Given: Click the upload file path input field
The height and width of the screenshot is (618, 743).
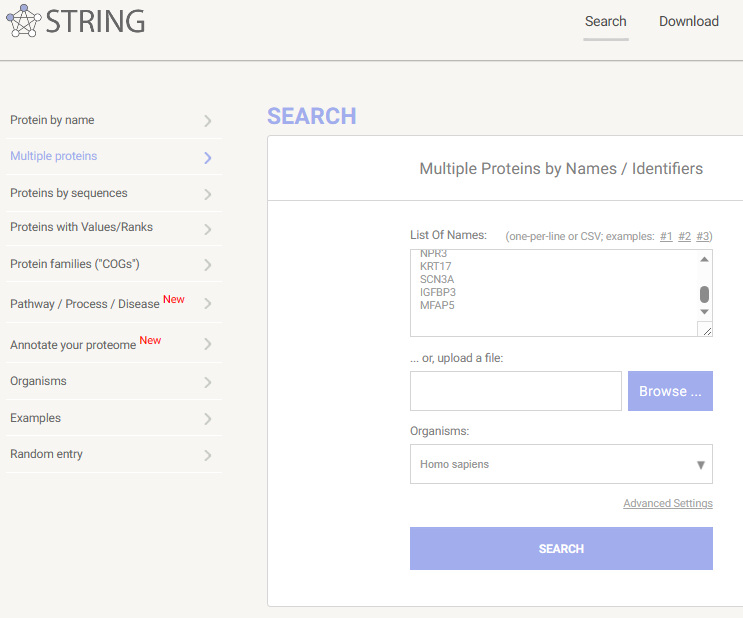Looking at the screenshot, I should tap(516, 391).
